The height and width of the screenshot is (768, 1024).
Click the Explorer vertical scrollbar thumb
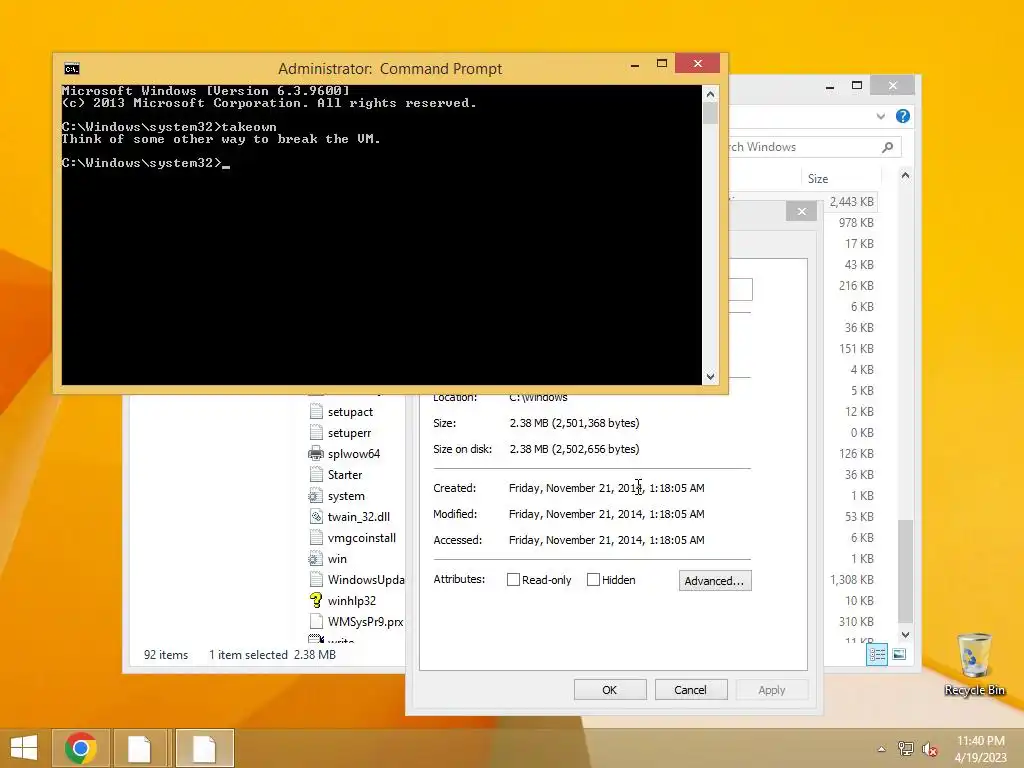(x=905, y=571)
